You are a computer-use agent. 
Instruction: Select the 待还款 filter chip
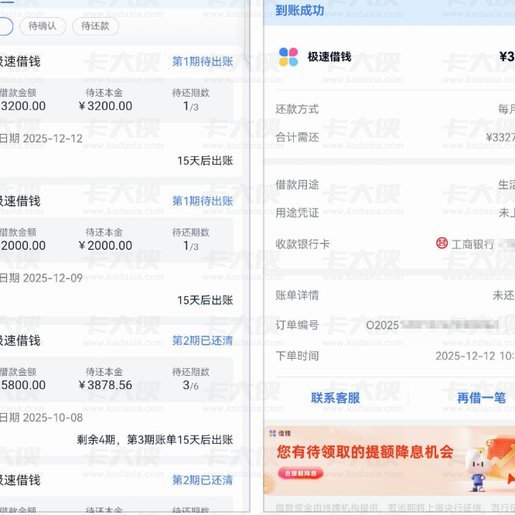pyautogui.click(x=95, y=26)
